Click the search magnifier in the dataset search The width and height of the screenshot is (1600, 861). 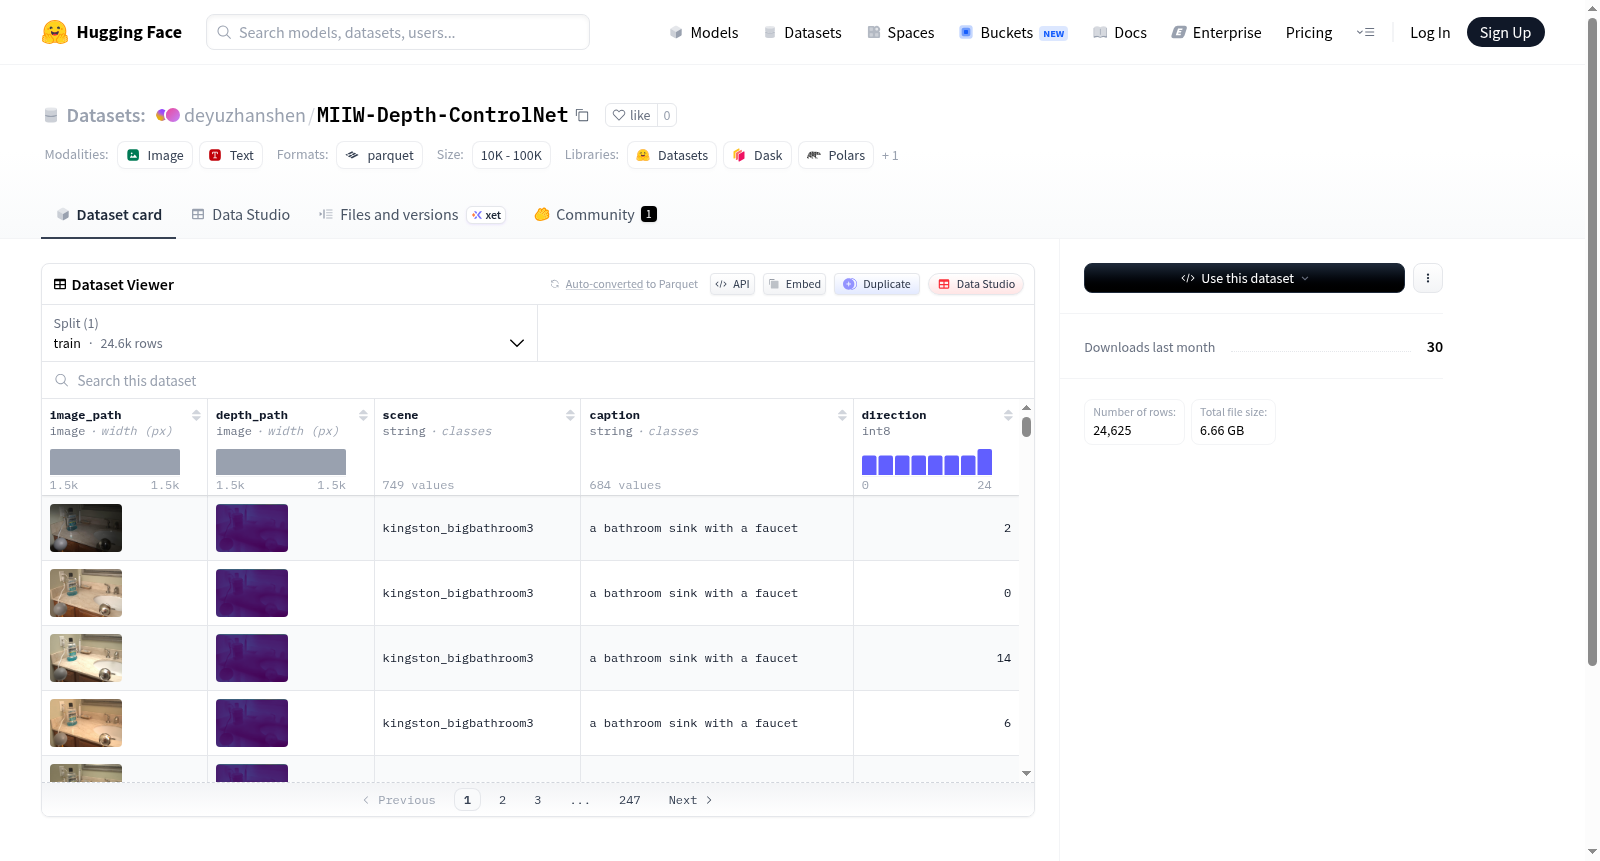pyautogui.click(x=62, y=381)
